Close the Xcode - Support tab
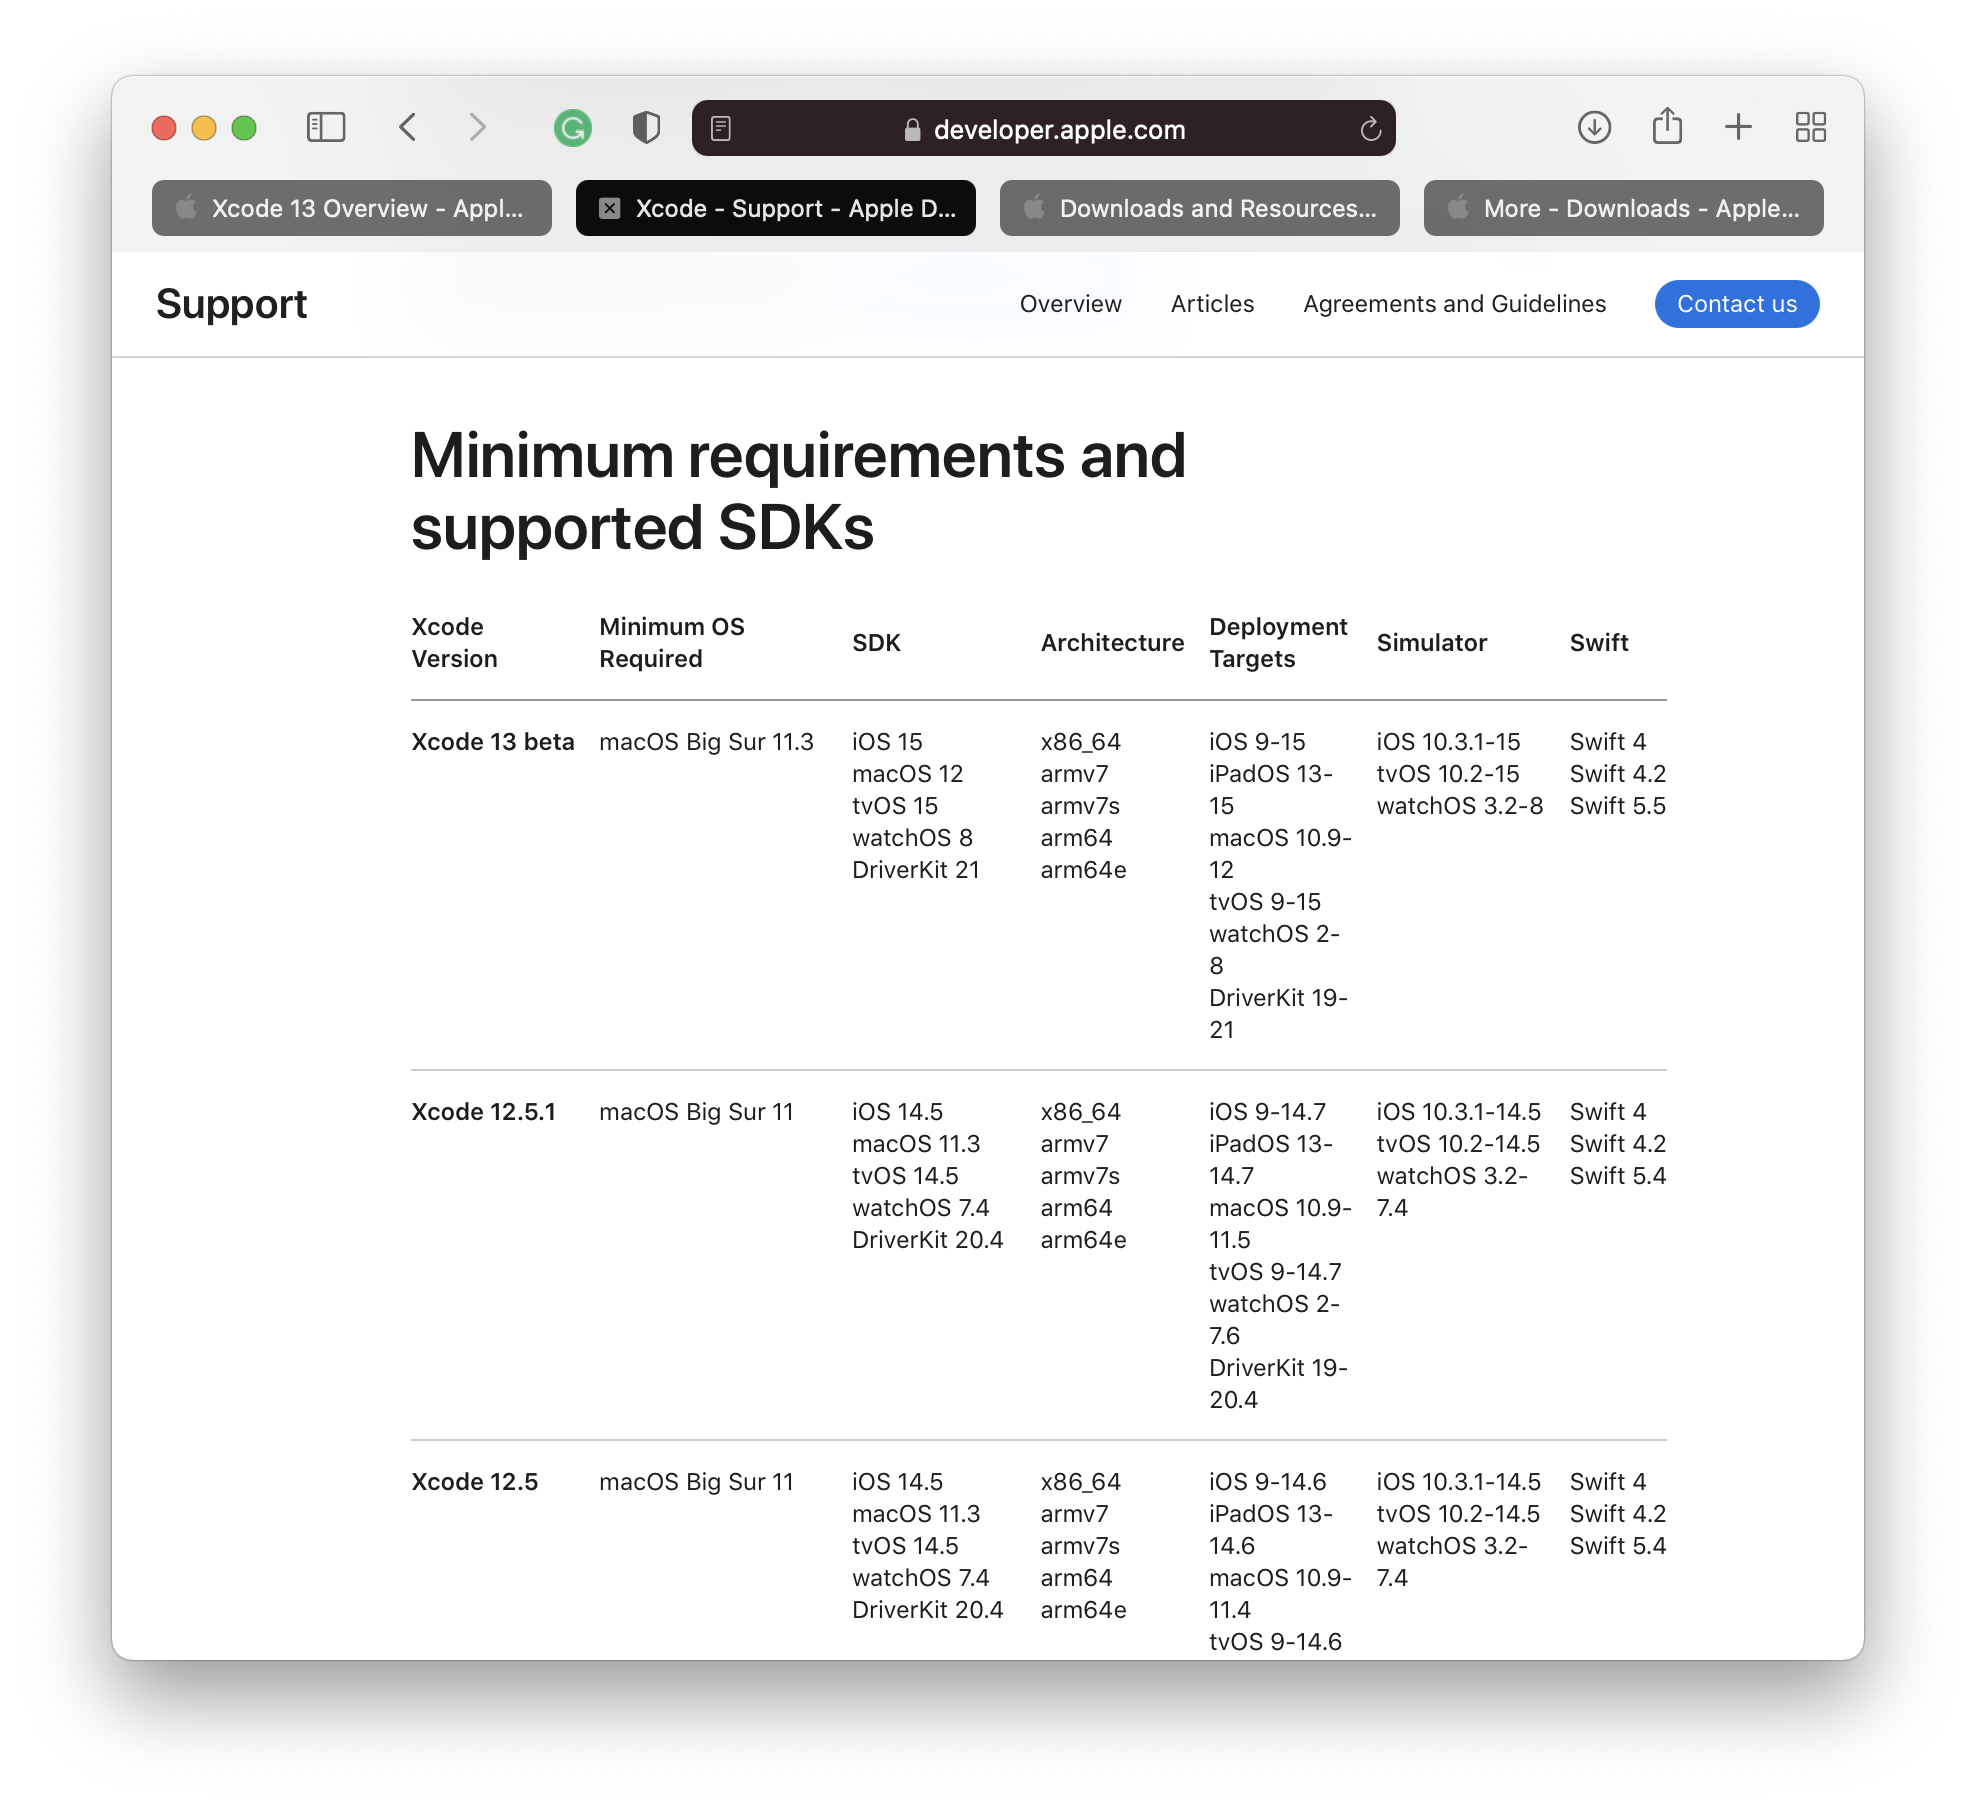Screen dimensions: 1976x1808 [609, 208]
